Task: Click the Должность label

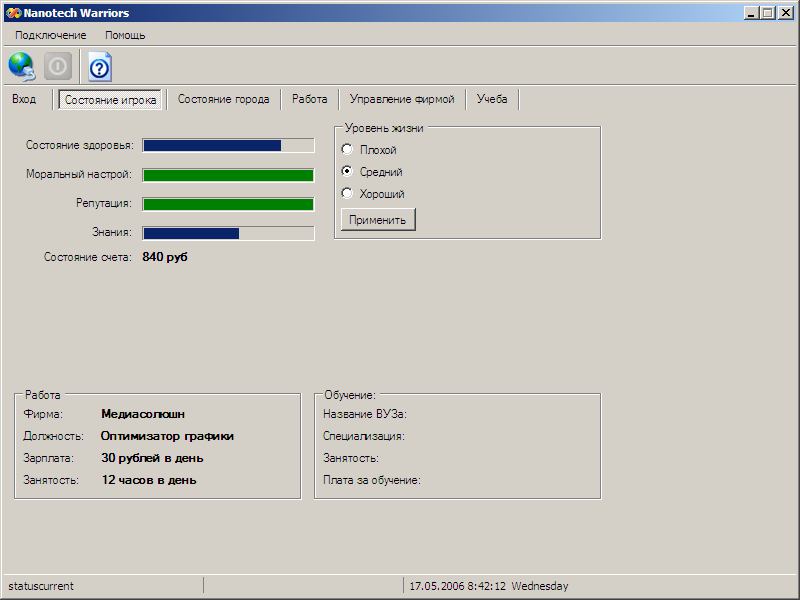Action: coord(54,436)
